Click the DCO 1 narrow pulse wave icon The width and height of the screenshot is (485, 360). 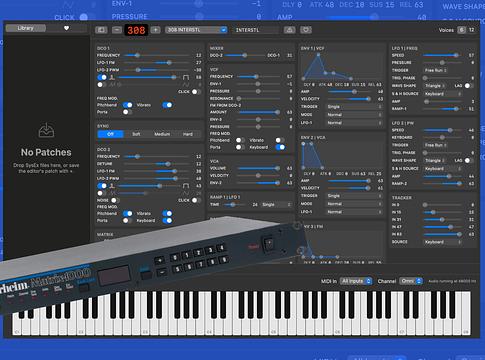[x=112, y=77]
